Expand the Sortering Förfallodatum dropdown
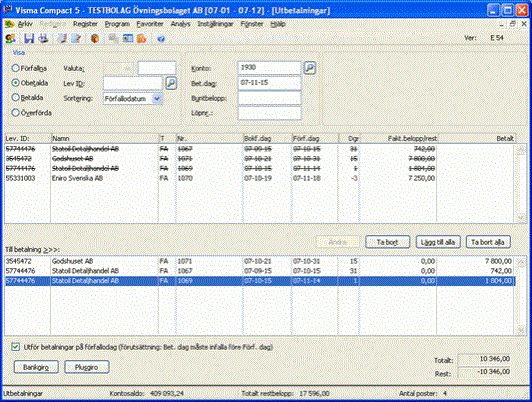Viewport: 532px width, 402px height. point(156,99)
